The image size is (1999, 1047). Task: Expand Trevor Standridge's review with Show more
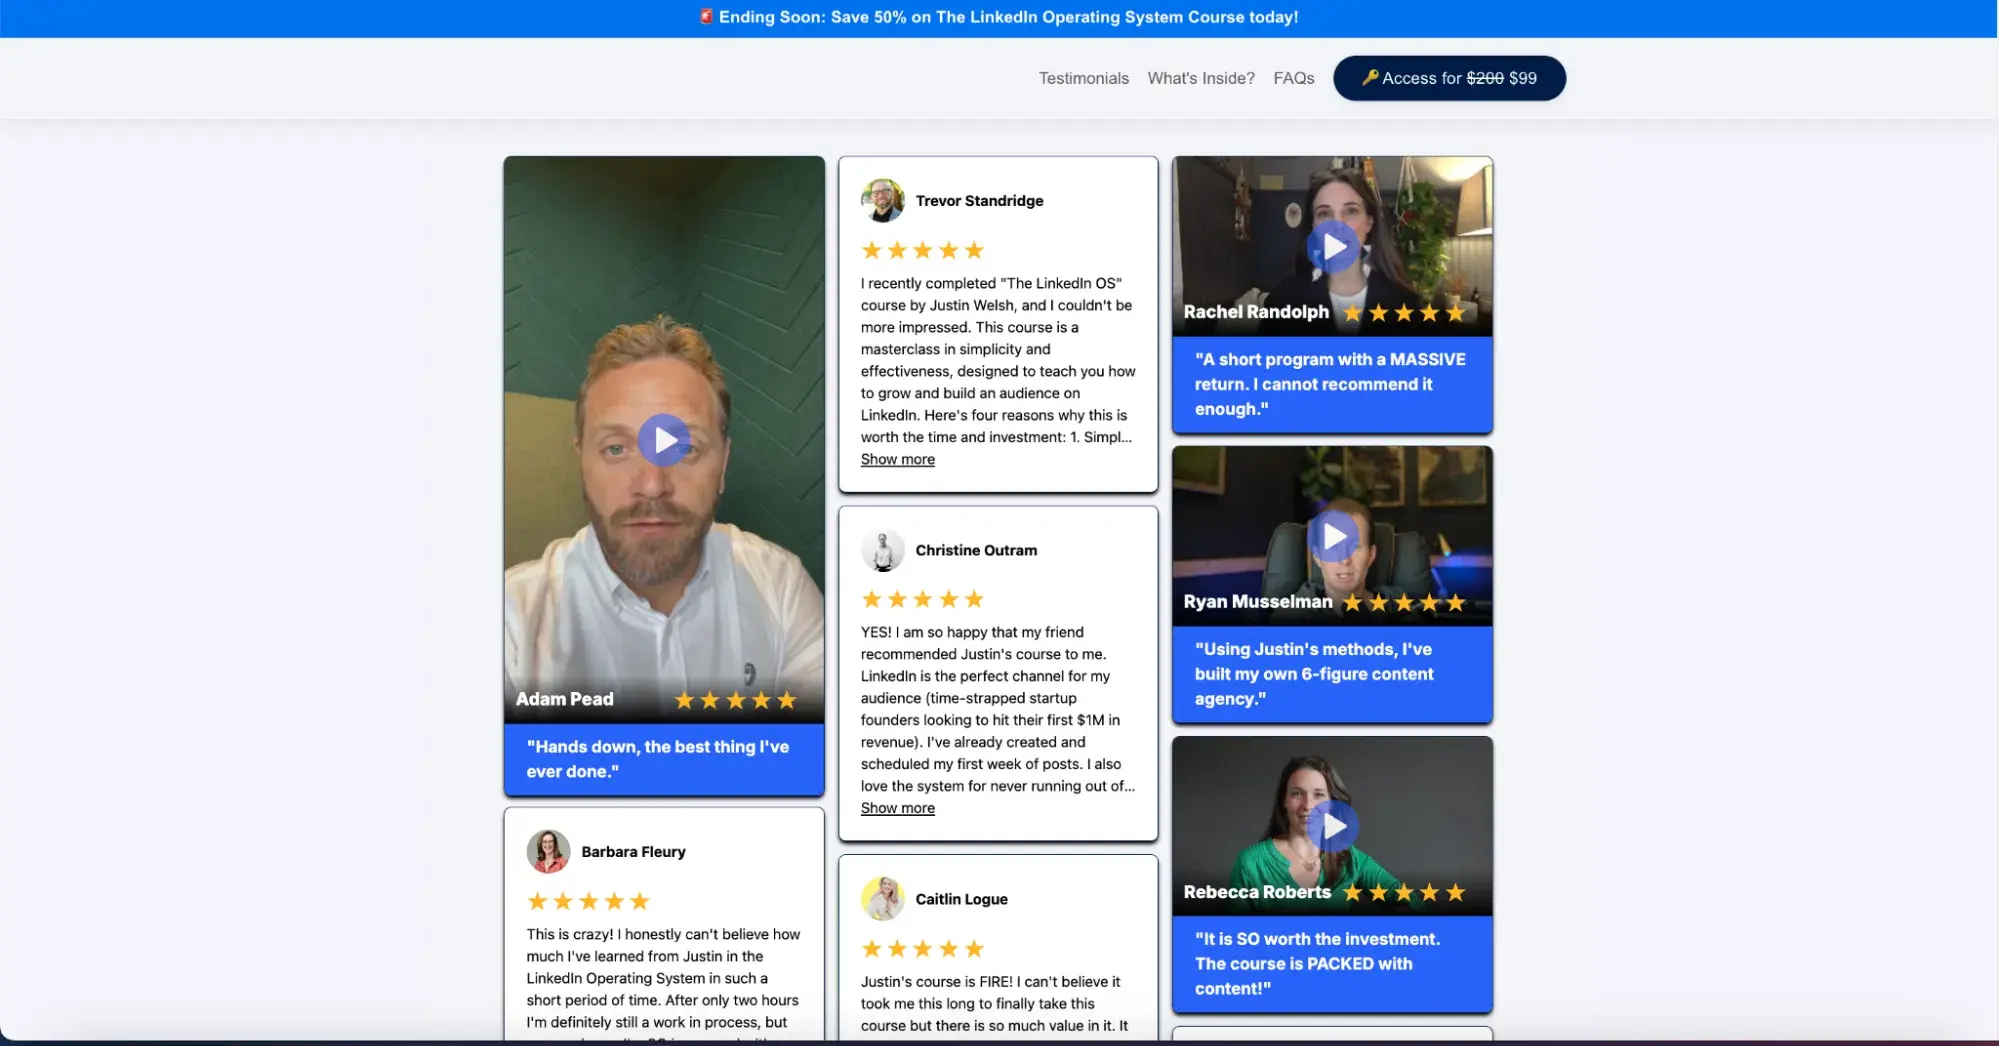pos(897,460)
